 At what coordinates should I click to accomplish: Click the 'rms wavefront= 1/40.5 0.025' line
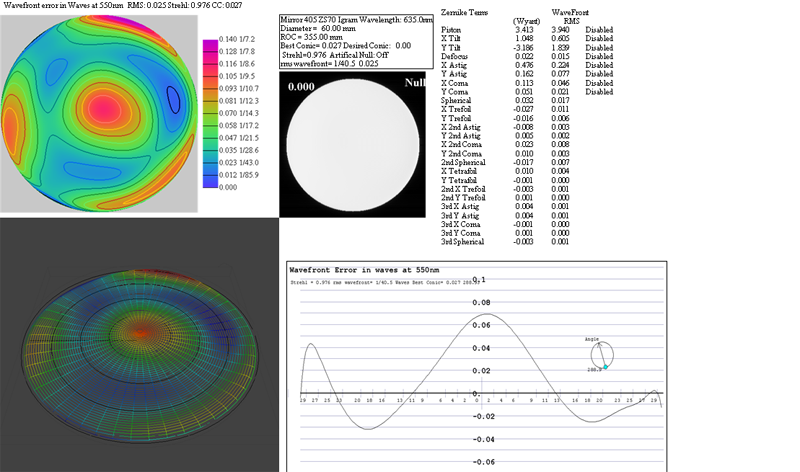329,63
